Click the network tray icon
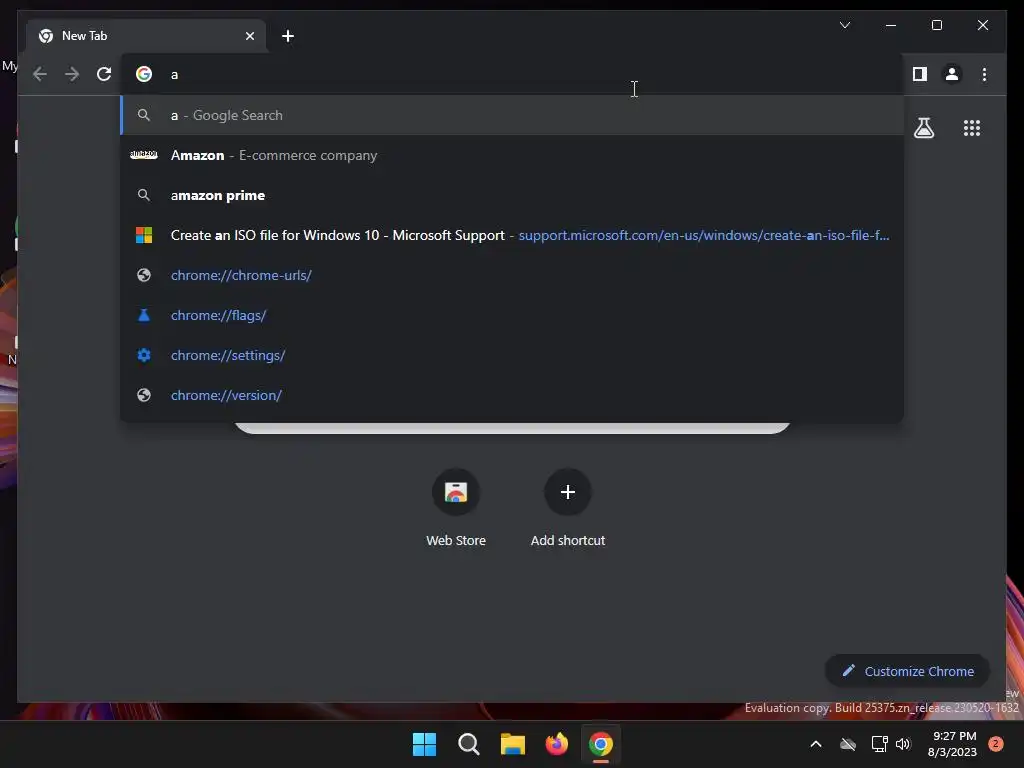This screenshot has height=768, width=1024. click(879, 744)
